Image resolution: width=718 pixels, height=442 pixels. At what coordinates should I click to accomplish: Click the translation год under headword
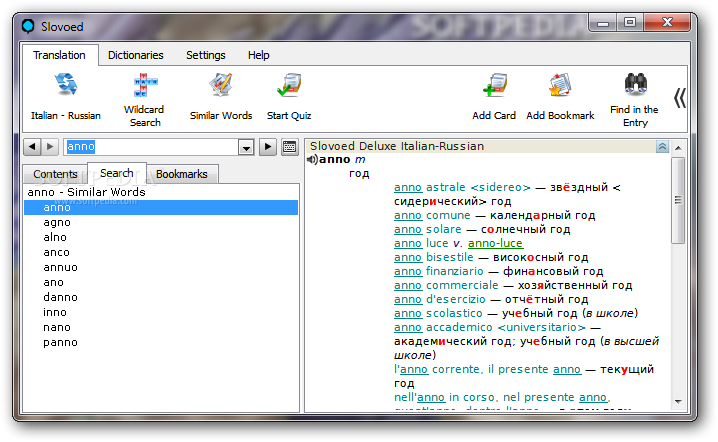(359, 174)
